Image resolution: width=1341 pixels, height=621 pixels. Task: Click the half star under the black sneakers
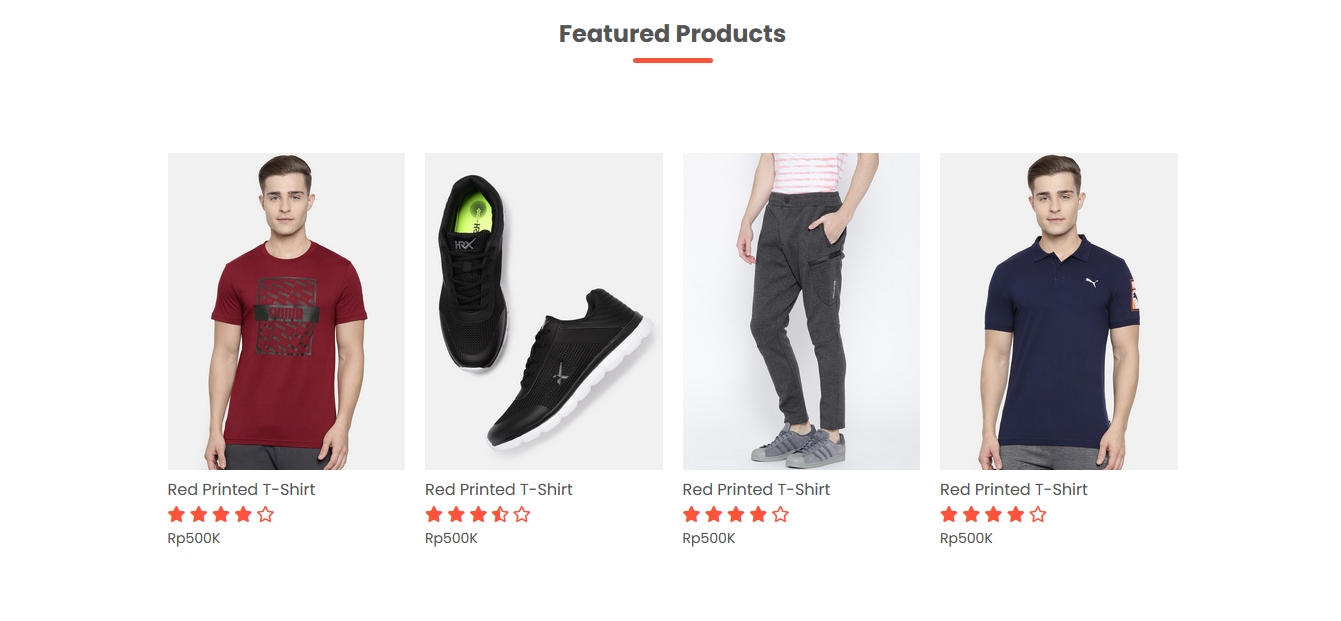click(500, 515)
